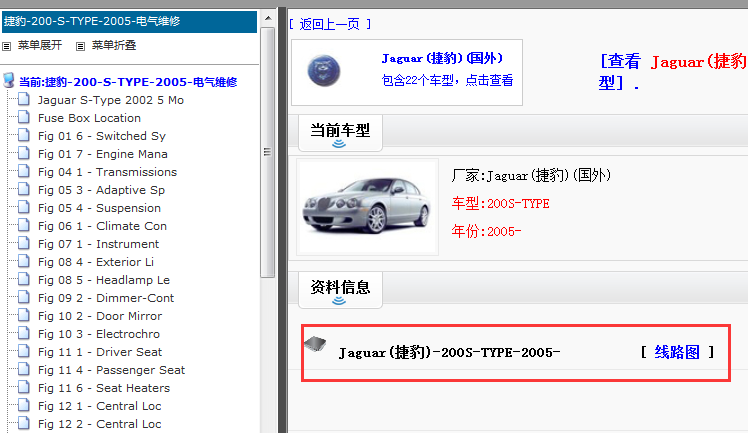Viewport: 748px width, 433px height.
Task: Open Fig 05 3 - Adaptive Sp
Action: [x=101, y=190]
